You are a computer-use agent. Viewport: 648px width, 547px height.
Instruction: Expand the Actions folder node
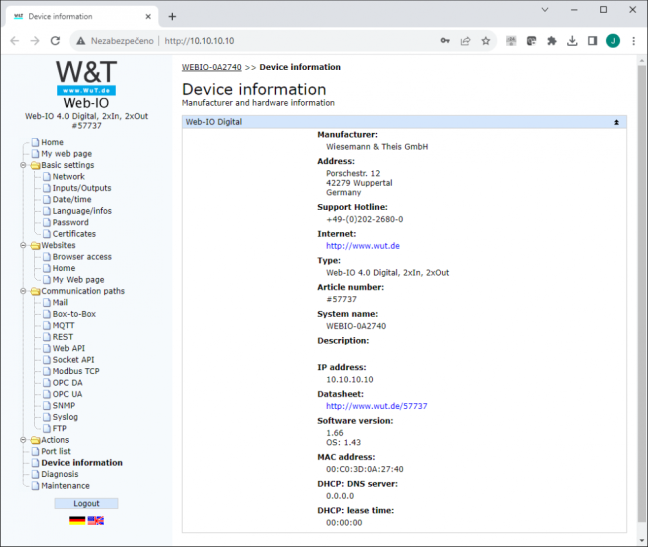click(23, 440)
